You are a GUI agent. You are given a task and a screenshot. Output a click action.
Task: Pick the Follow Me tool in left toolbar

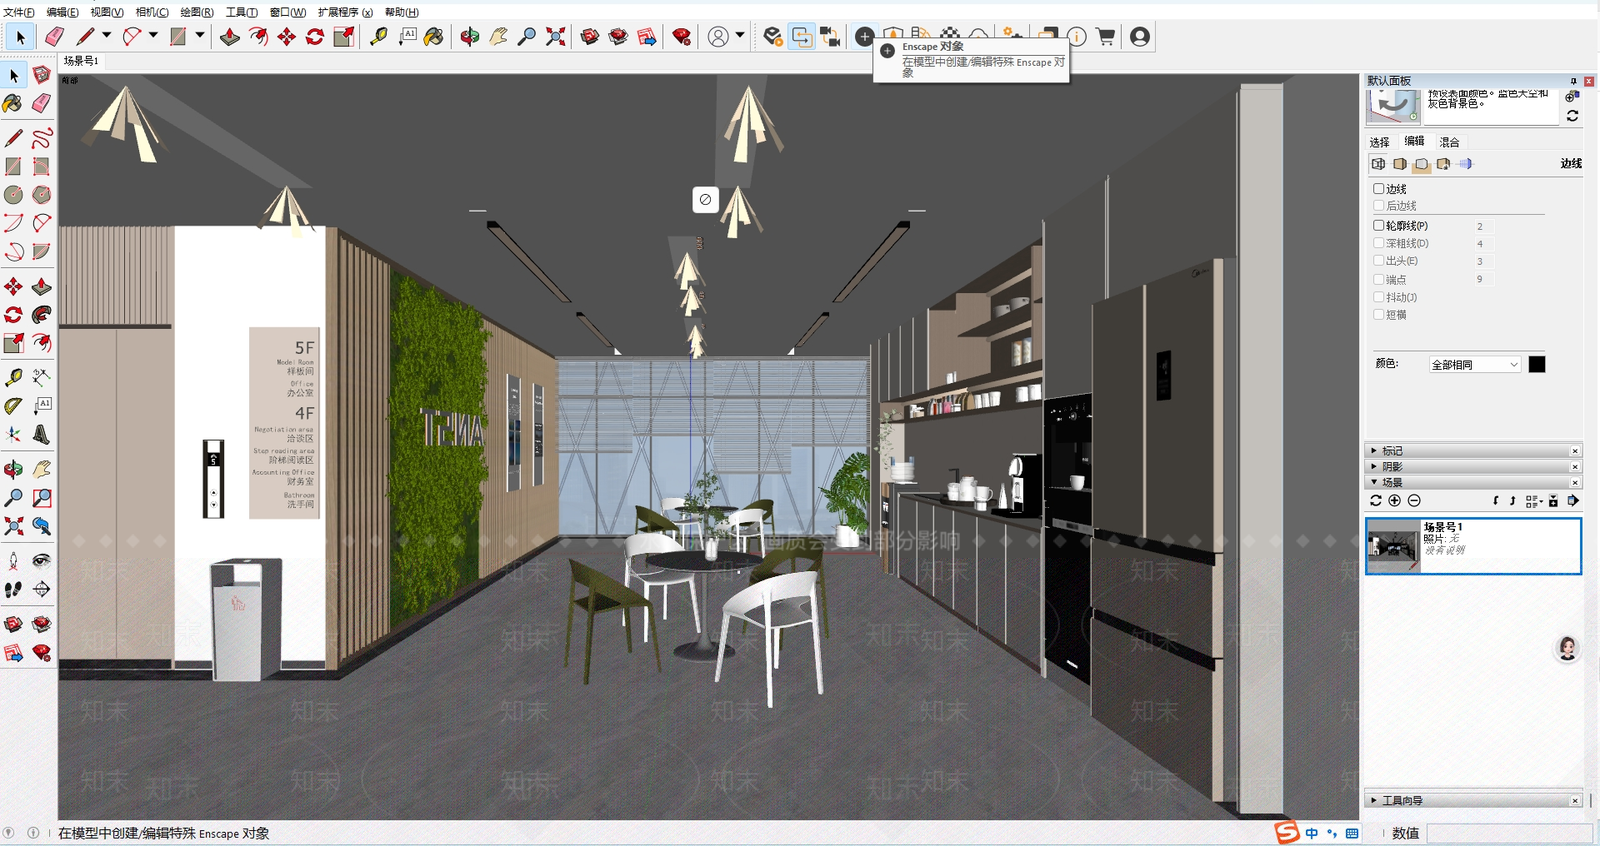[41, 315]
